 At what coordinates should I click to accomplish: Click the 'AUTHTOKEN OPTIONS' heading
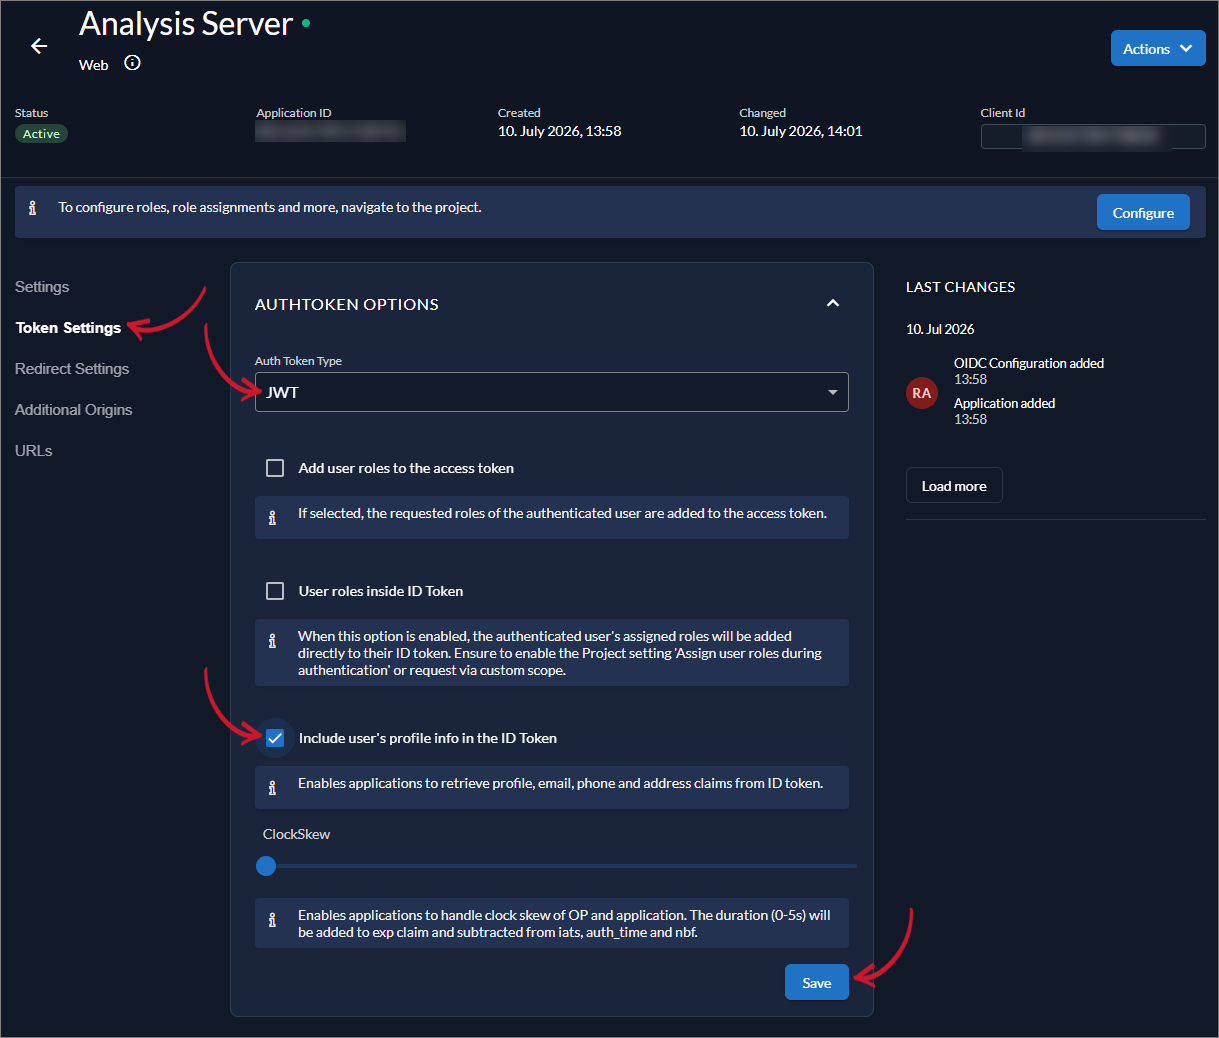347,304
